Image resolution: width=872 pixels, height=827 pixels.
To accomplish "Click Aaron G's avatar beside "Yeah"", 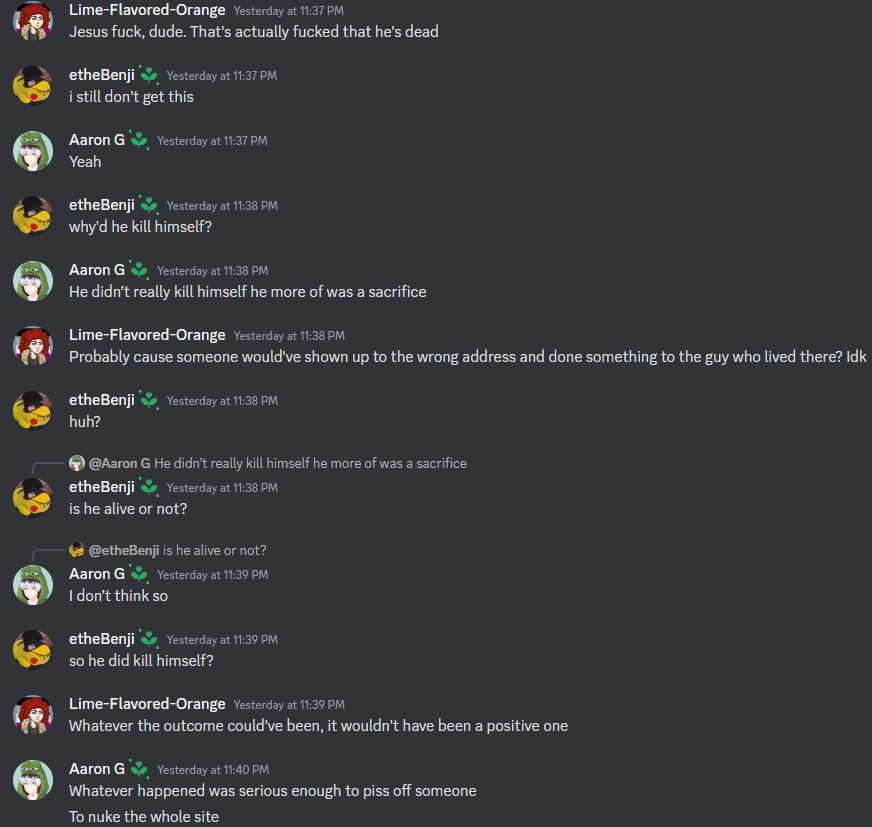I will pyautogui.click(x=33, y=151).
